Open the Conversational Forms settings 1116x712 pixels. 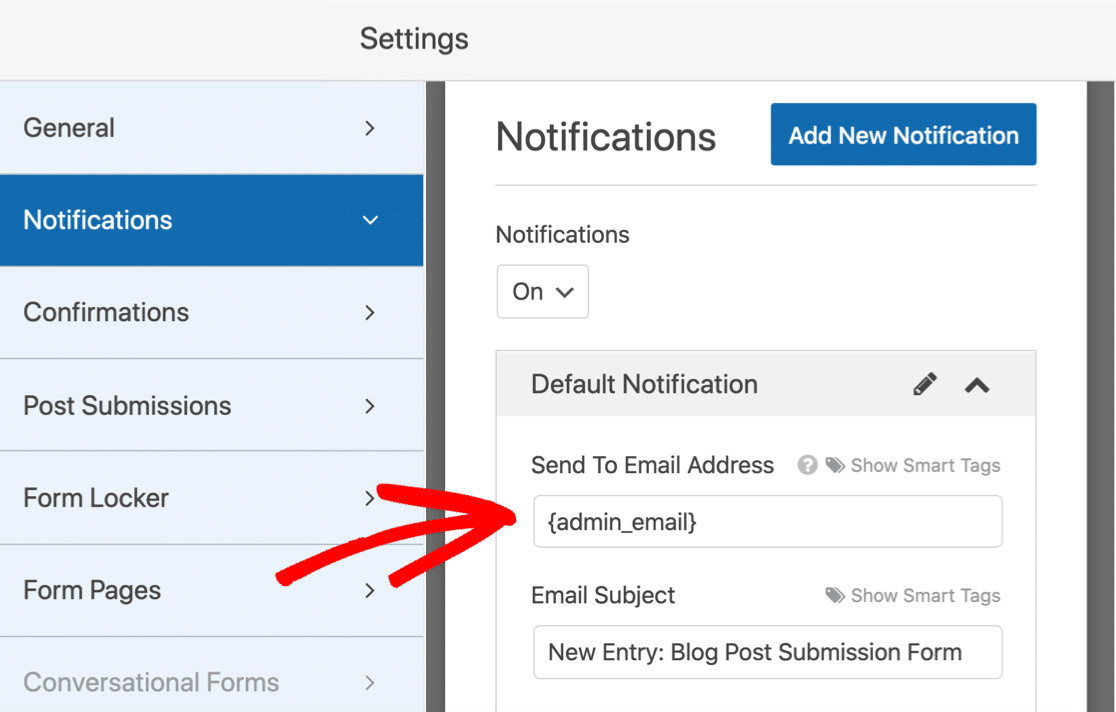click(x=211, y=682)
